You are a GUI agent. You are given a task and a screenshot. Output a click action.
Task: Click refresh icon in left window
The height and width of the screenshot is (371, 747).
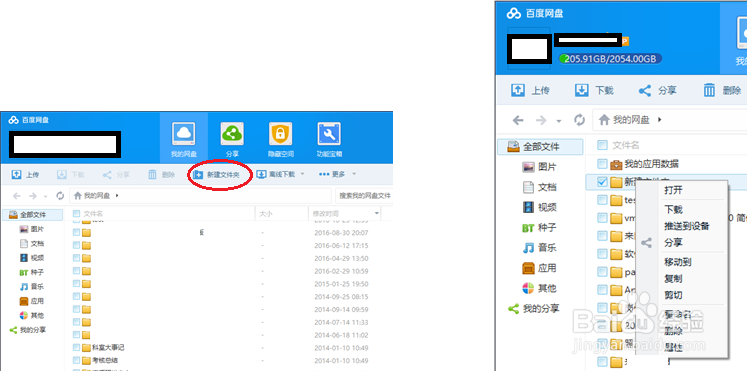[x=60, y=196]
